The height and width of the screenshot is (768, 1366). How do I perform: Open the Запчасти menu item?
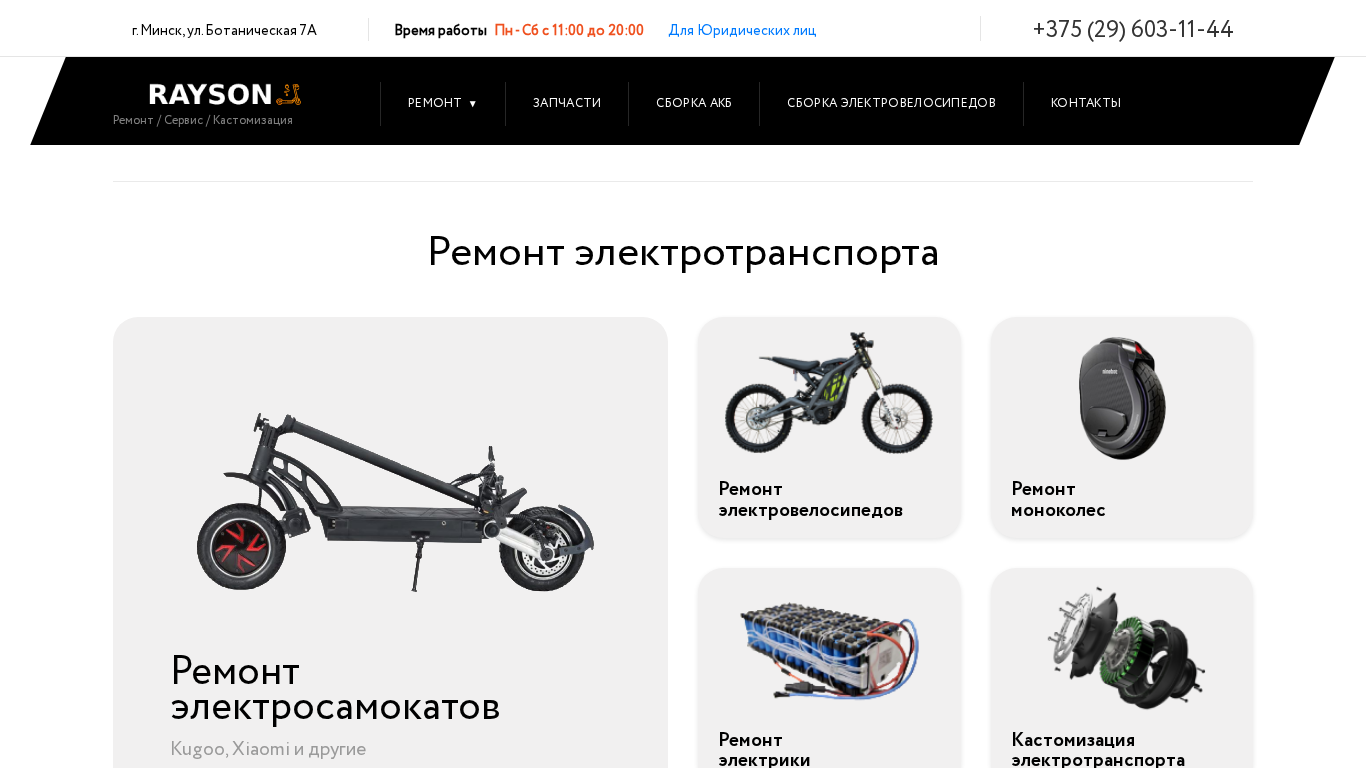pyautogui.click(x=567, y=103)
